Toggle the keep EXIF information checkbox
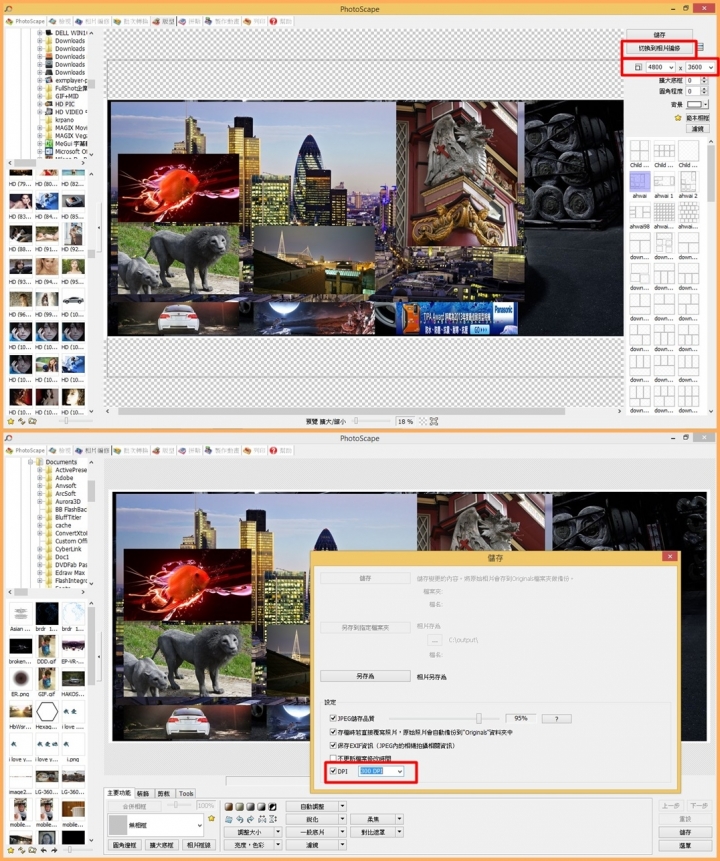Screen dimensions: 720x861 333,745
